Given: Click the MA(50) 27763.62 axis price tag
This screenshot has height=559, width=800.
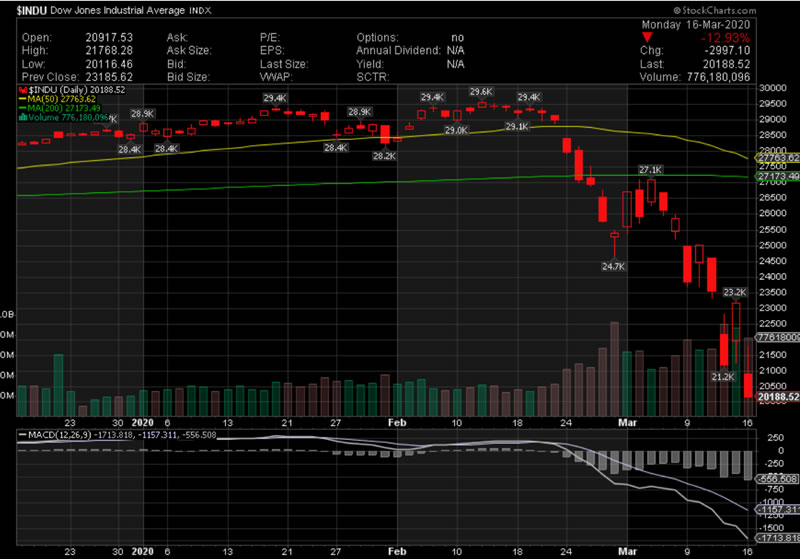Looking at the screenshot, I should pos(778,158).
